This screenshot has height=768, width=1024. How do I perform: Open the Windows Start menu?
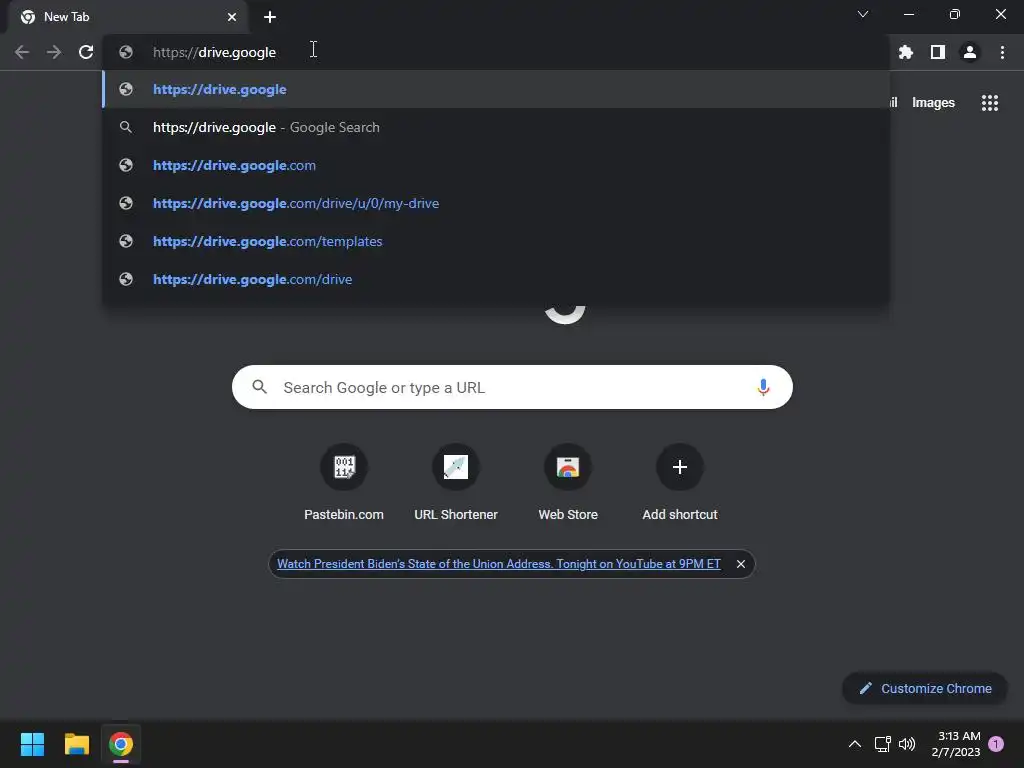pyautogui.click(x=32, y=744)
